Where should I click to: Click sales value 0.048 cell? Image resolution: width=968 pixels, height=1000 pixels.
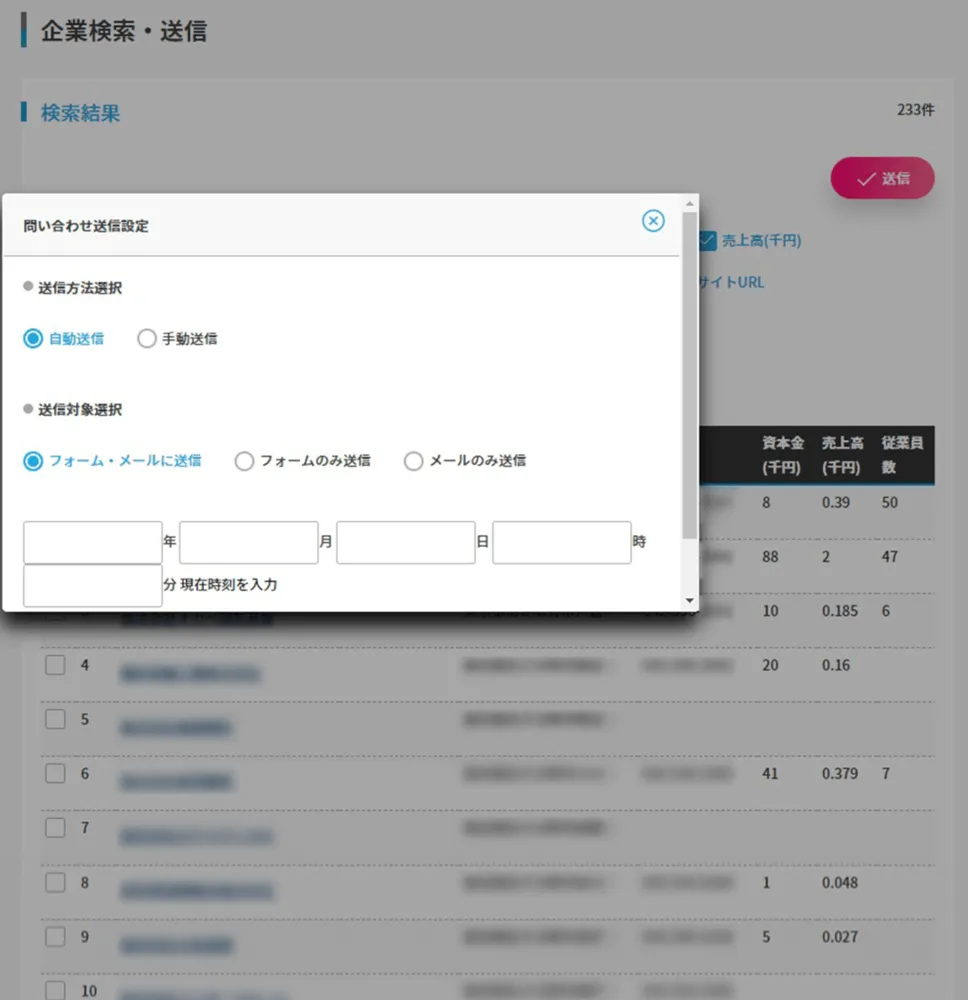[840, 883]
